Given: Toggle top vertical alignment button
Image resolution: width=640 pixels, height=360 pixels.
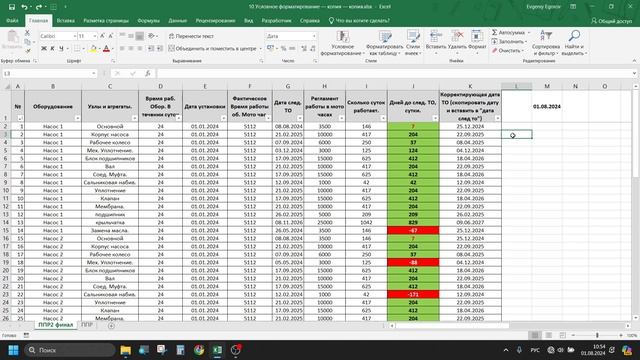Looking at the screenshot, I should tap(122, 36).
